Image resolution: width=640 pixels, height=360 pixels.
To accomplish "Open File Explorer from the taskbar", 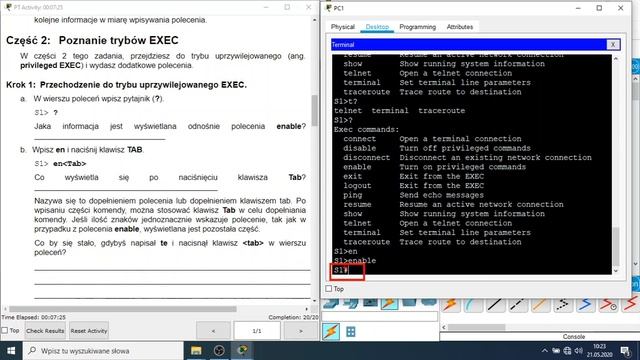I will [x=196, y=351].
